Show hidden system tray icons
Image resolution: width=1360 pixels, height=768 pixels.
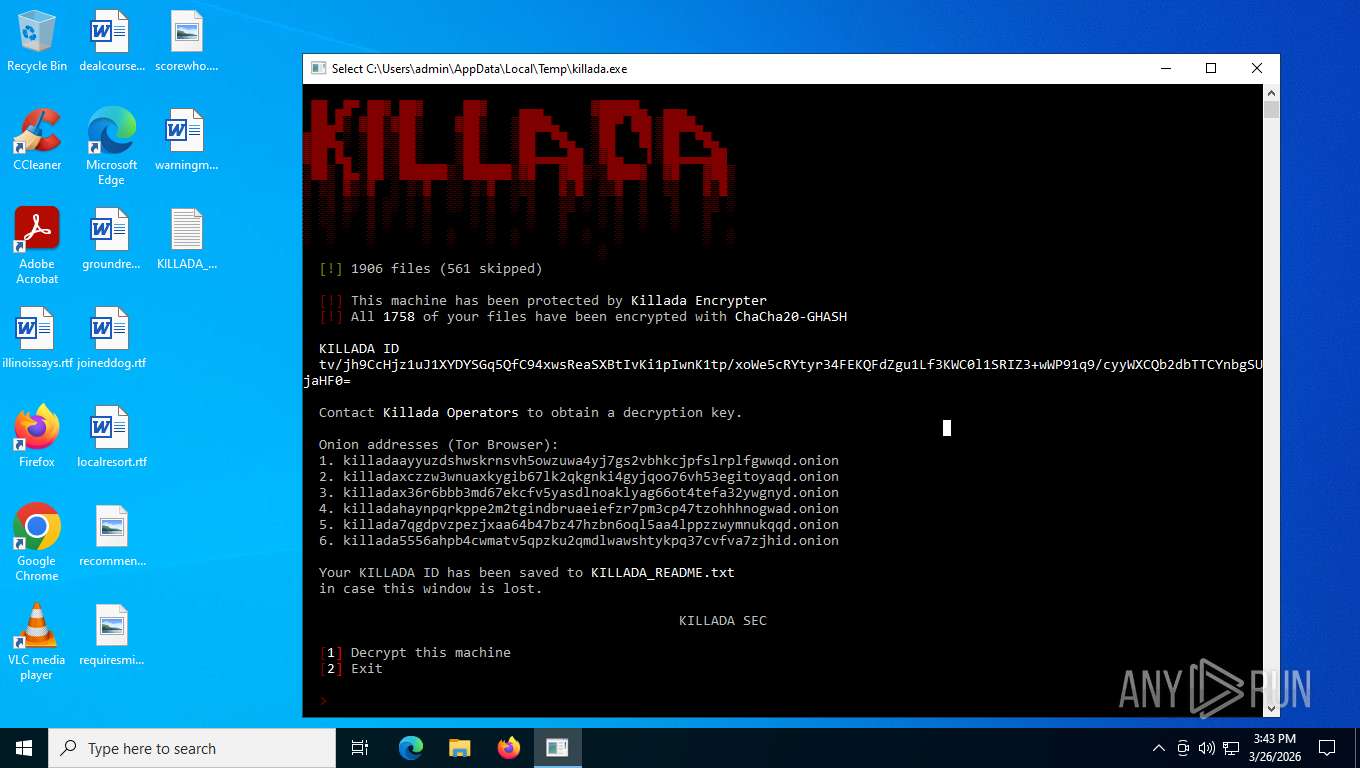coord(1159,748)
